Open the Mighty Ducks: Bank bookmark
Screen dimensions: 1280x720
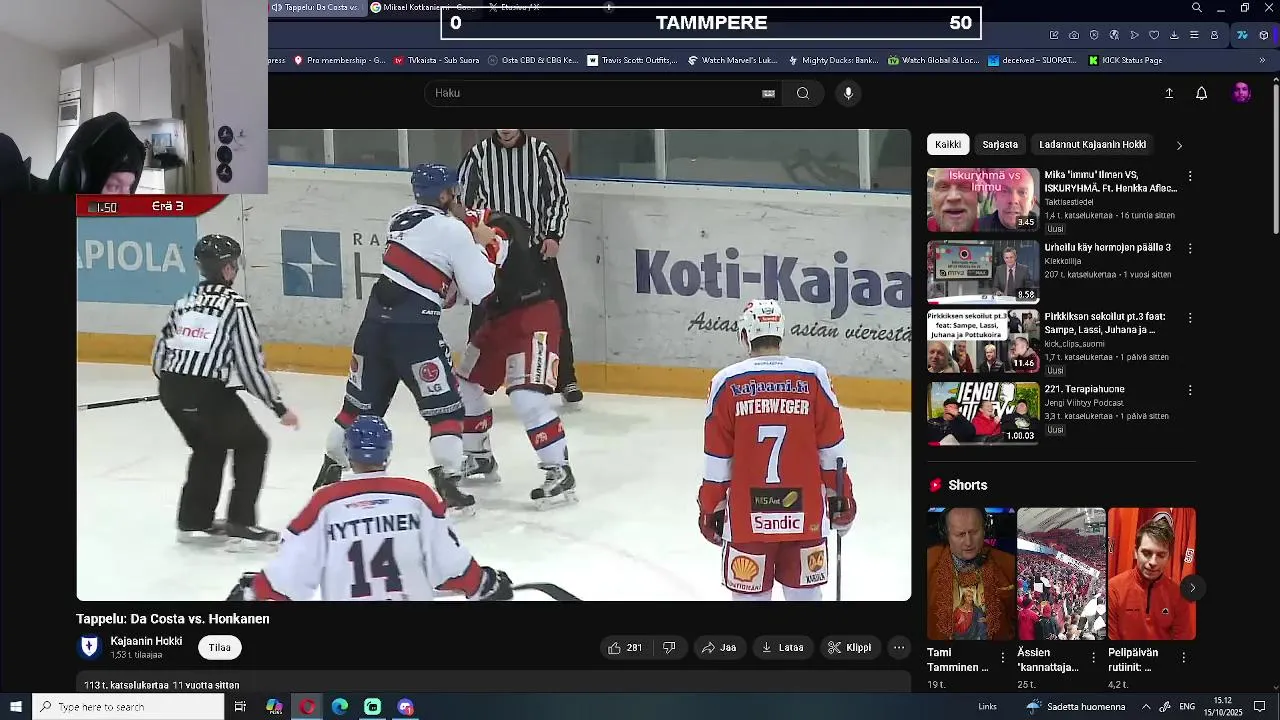[832, 60]
